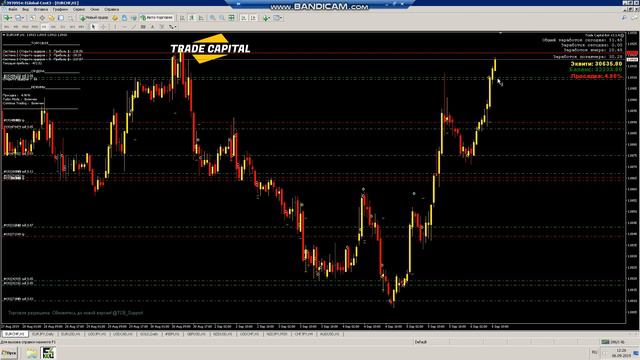The image size is (640, 360).
Task: Open the Strategy Tester icon
Action: coord(70,18)
